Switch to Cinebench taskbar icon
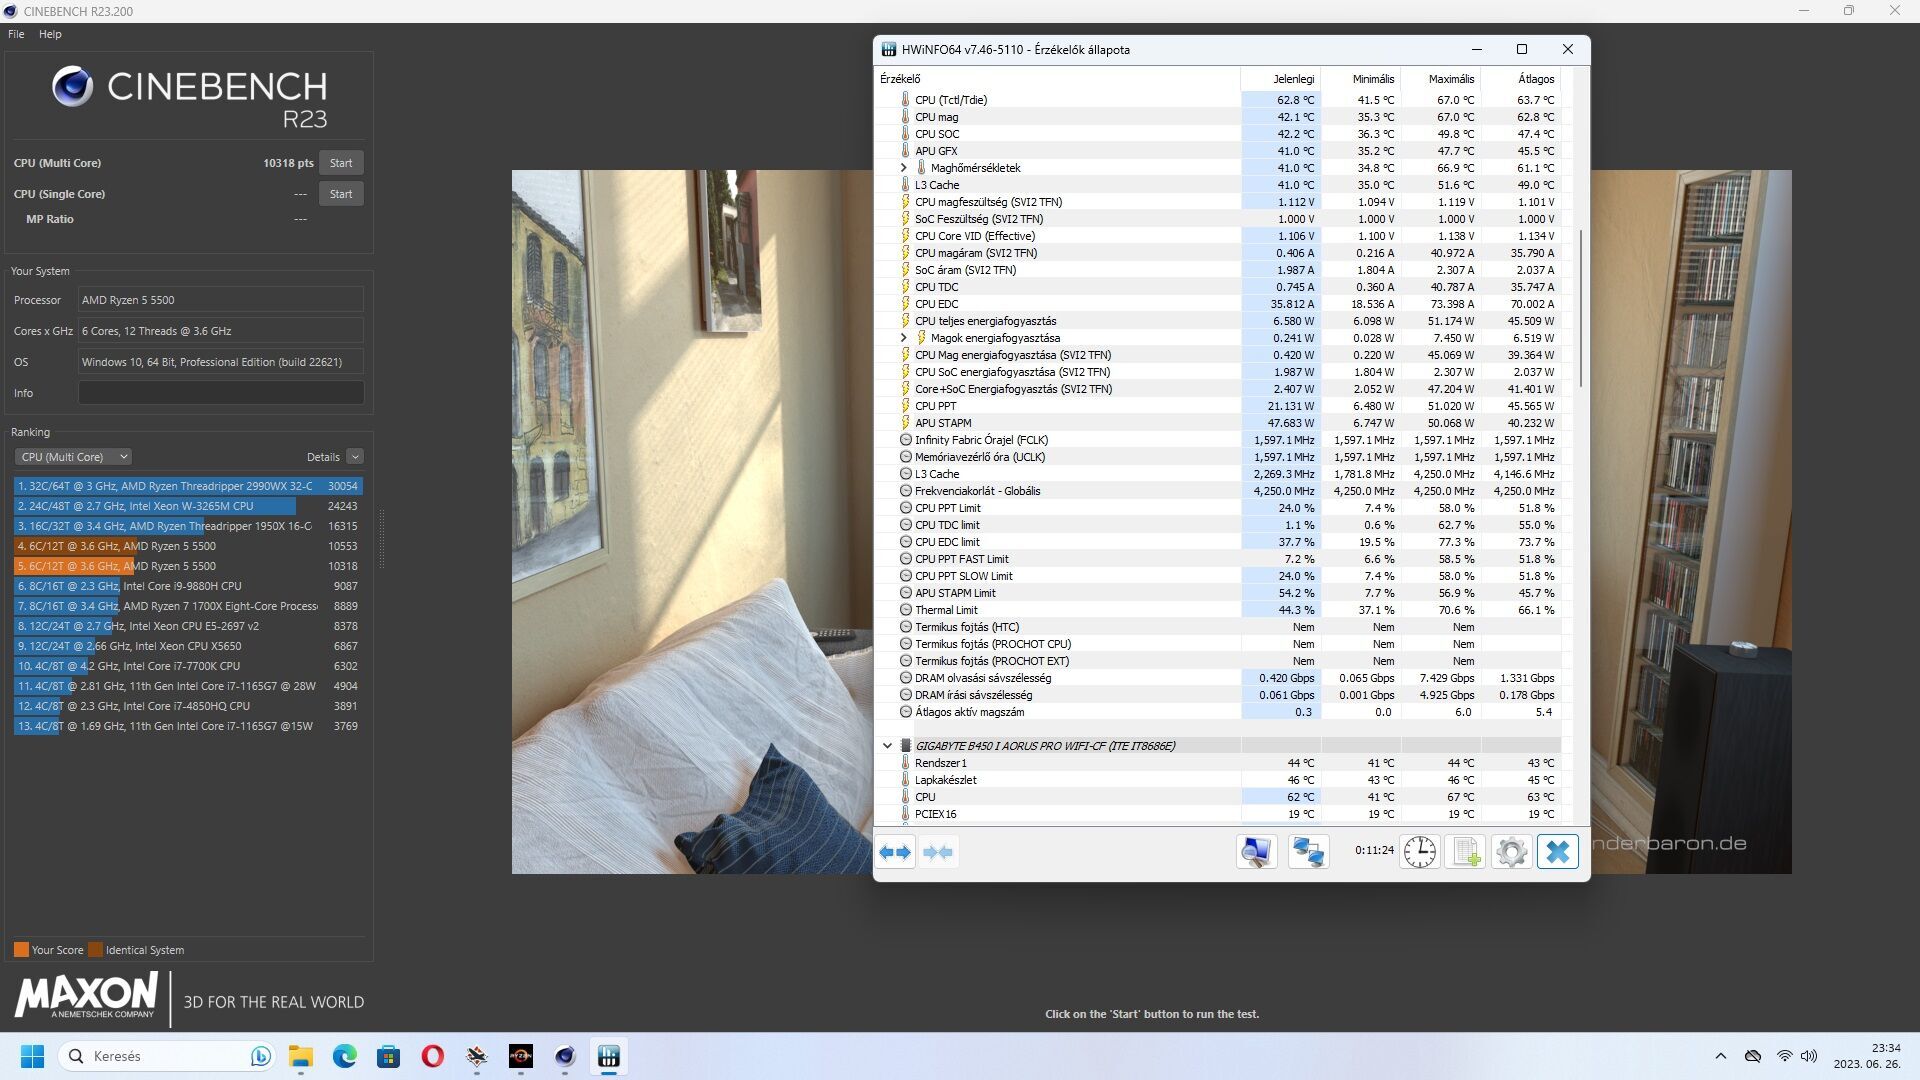 564,1056
